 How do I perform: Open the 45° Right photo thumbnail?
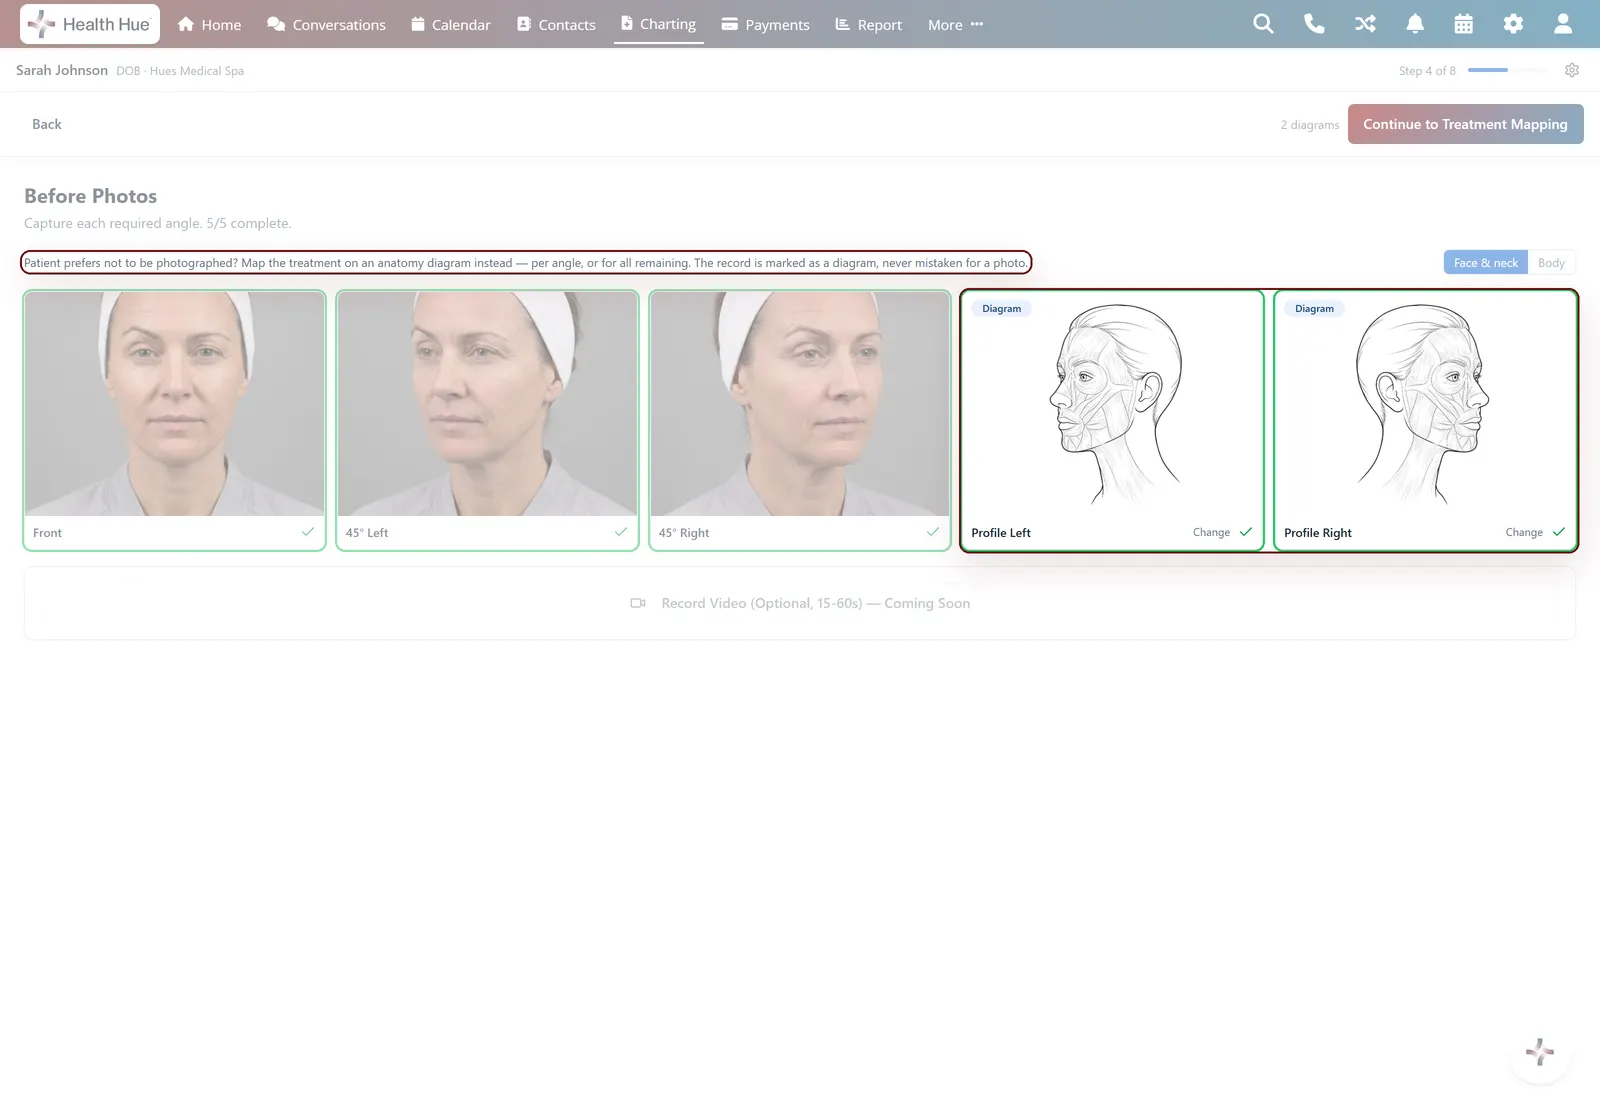(800, 404)
